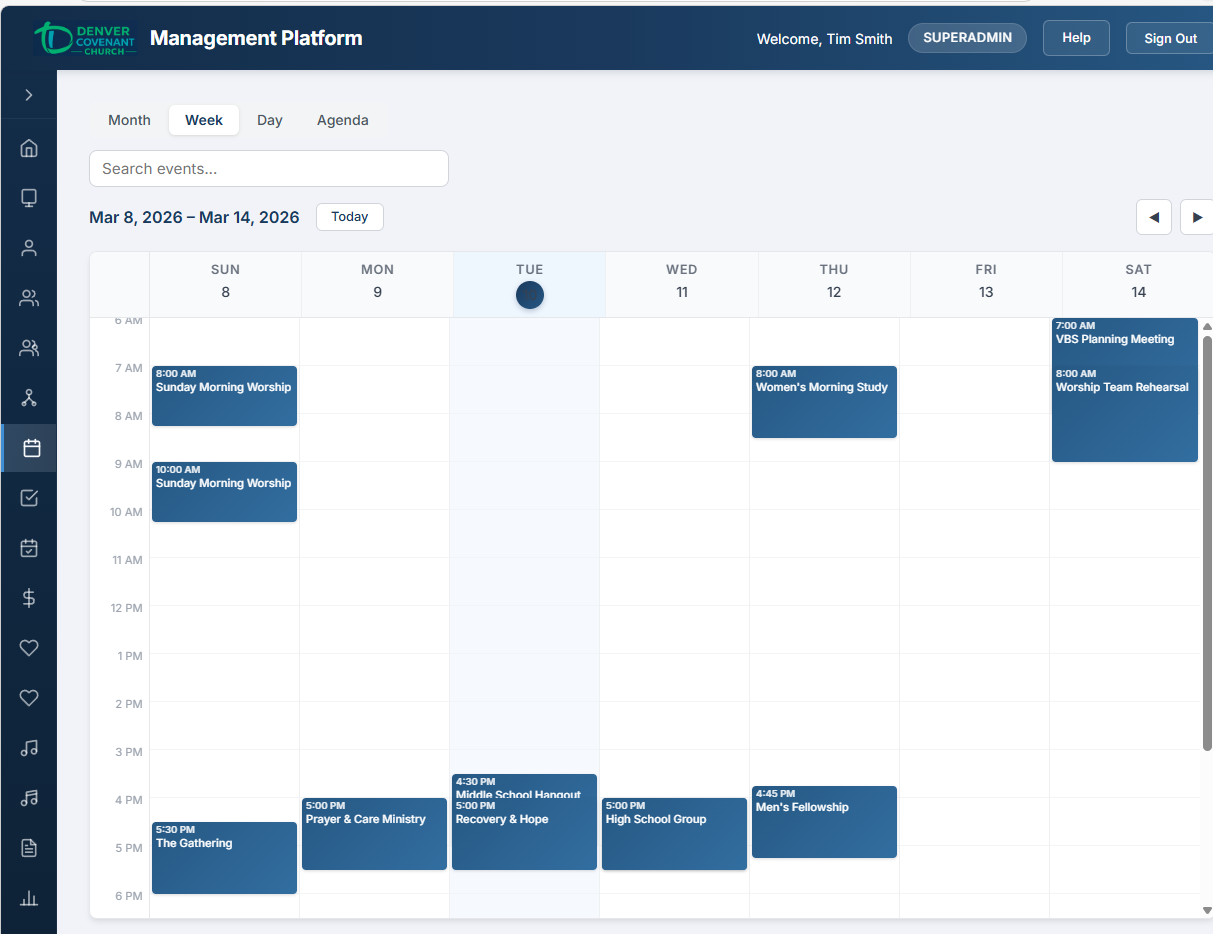1213x934 pixels.
Task: Open the document/notes icon in sidebar
Action: pos(29,848)
